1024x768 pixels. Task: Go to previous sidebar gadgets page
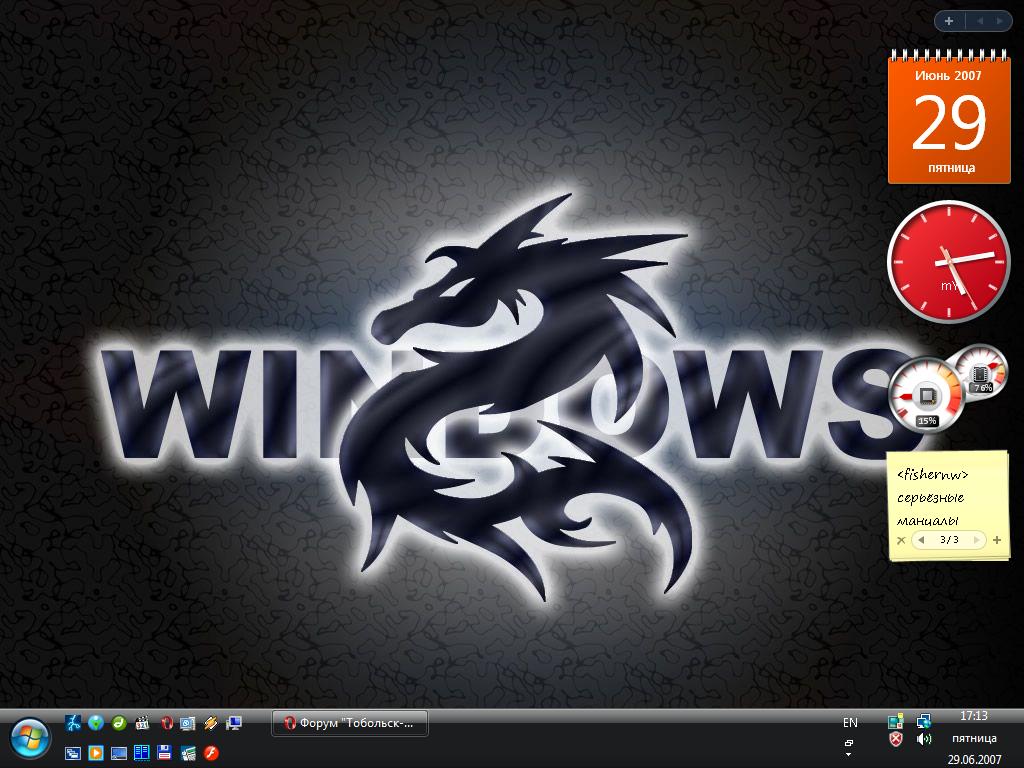point(980,21)
